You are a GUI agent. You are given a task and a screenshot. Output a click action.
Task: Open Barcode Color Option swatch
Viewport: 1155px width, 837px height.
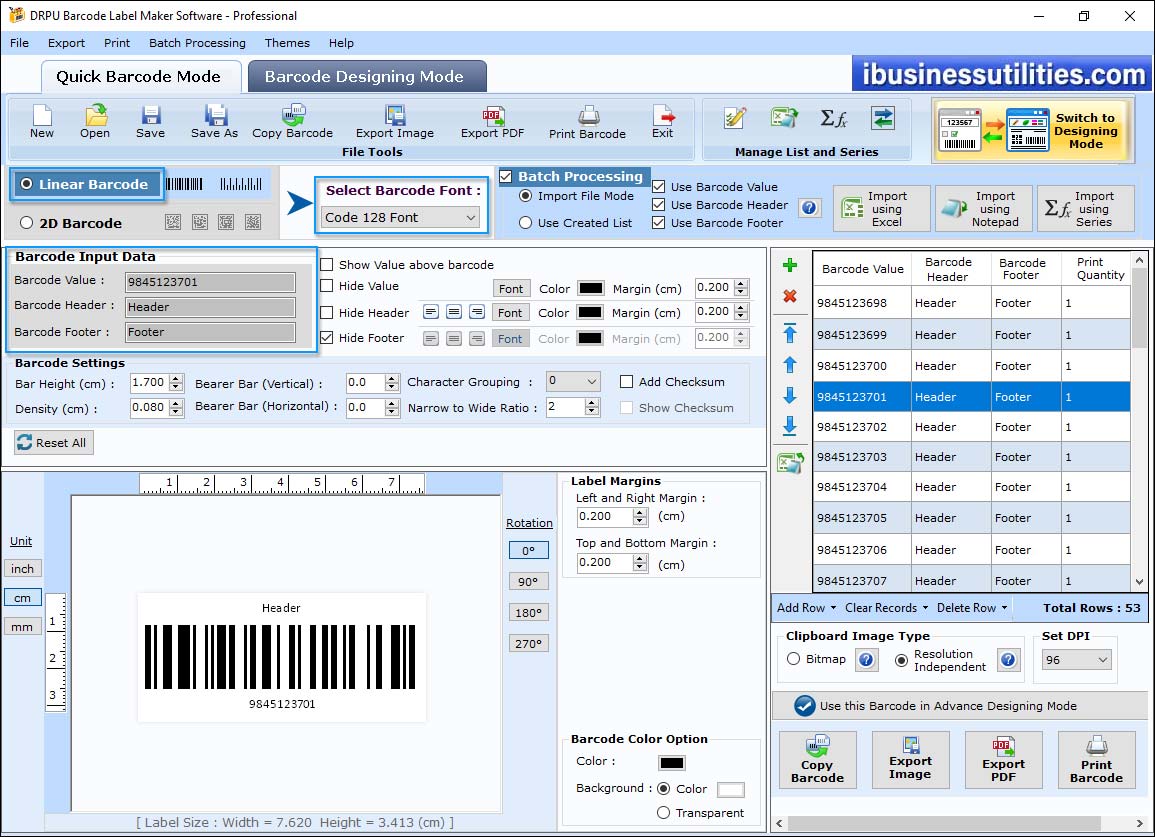672,763
